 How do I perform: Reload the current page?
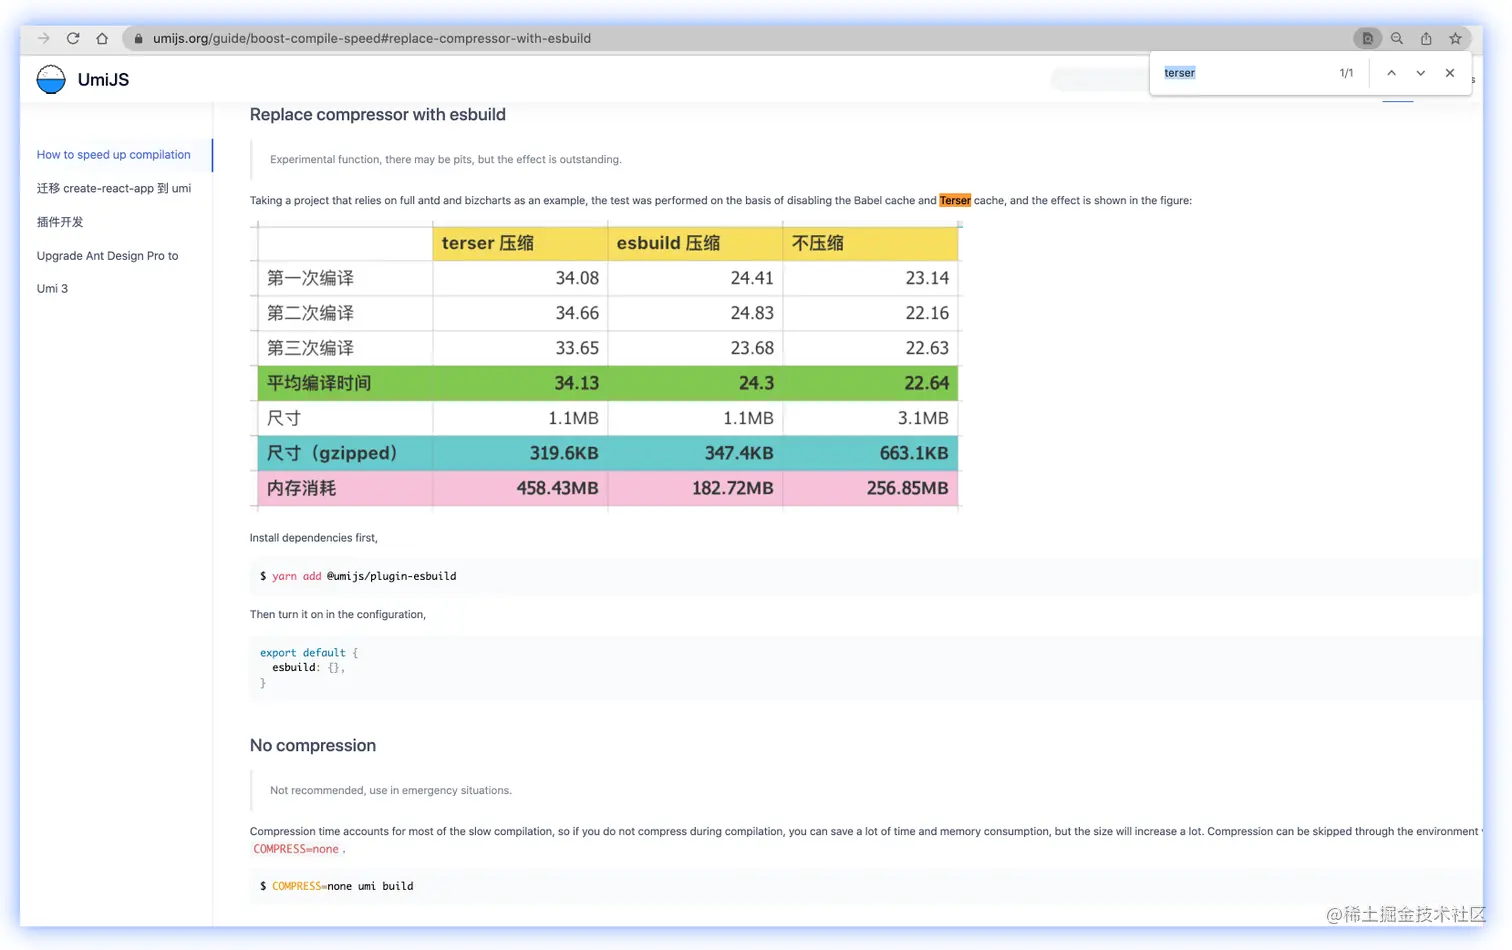click(x=73, y=38)
